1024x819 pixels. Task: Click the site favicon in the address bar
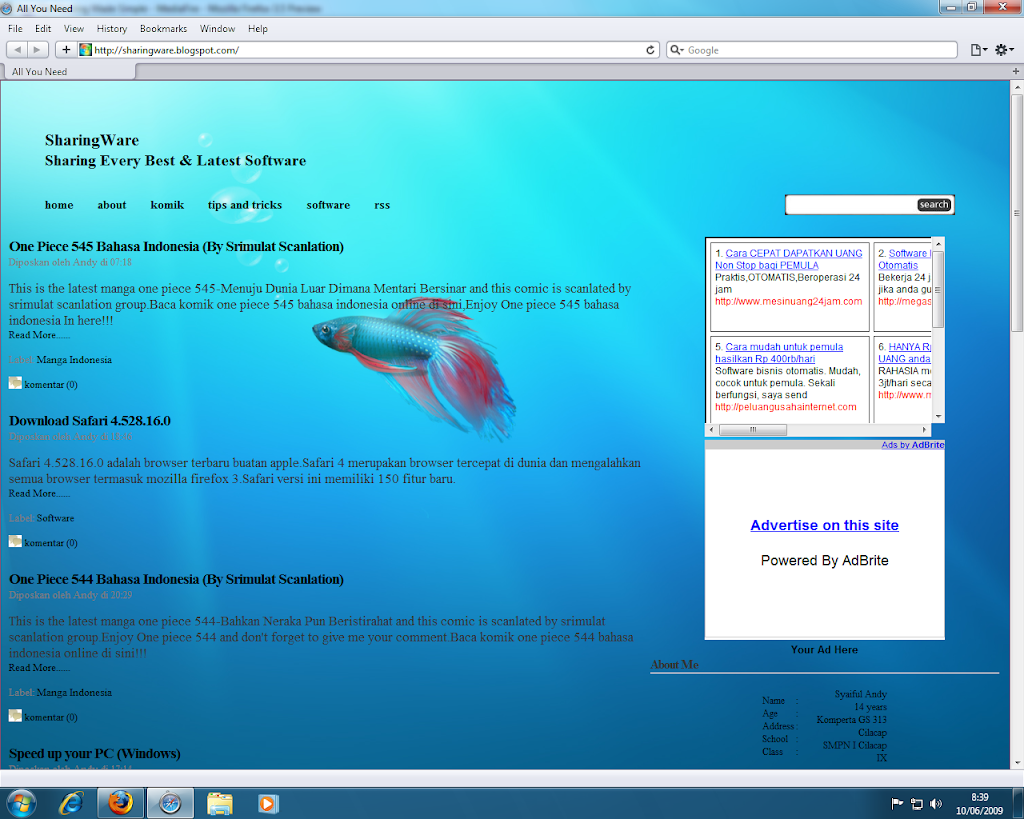point(86,50)
